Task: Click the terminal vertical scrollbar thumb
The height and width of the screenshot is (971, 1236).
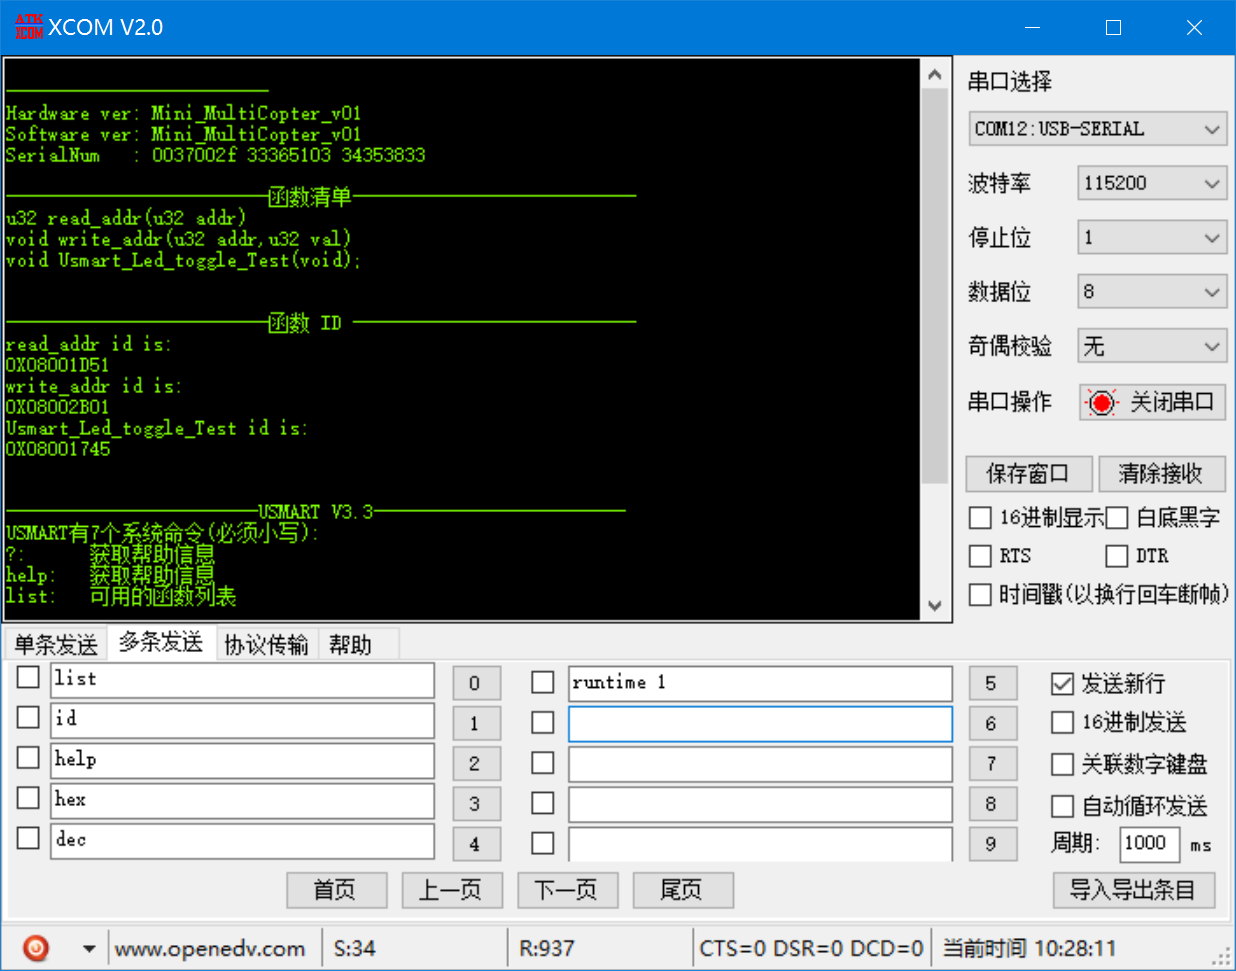Action: pos(934,286)
